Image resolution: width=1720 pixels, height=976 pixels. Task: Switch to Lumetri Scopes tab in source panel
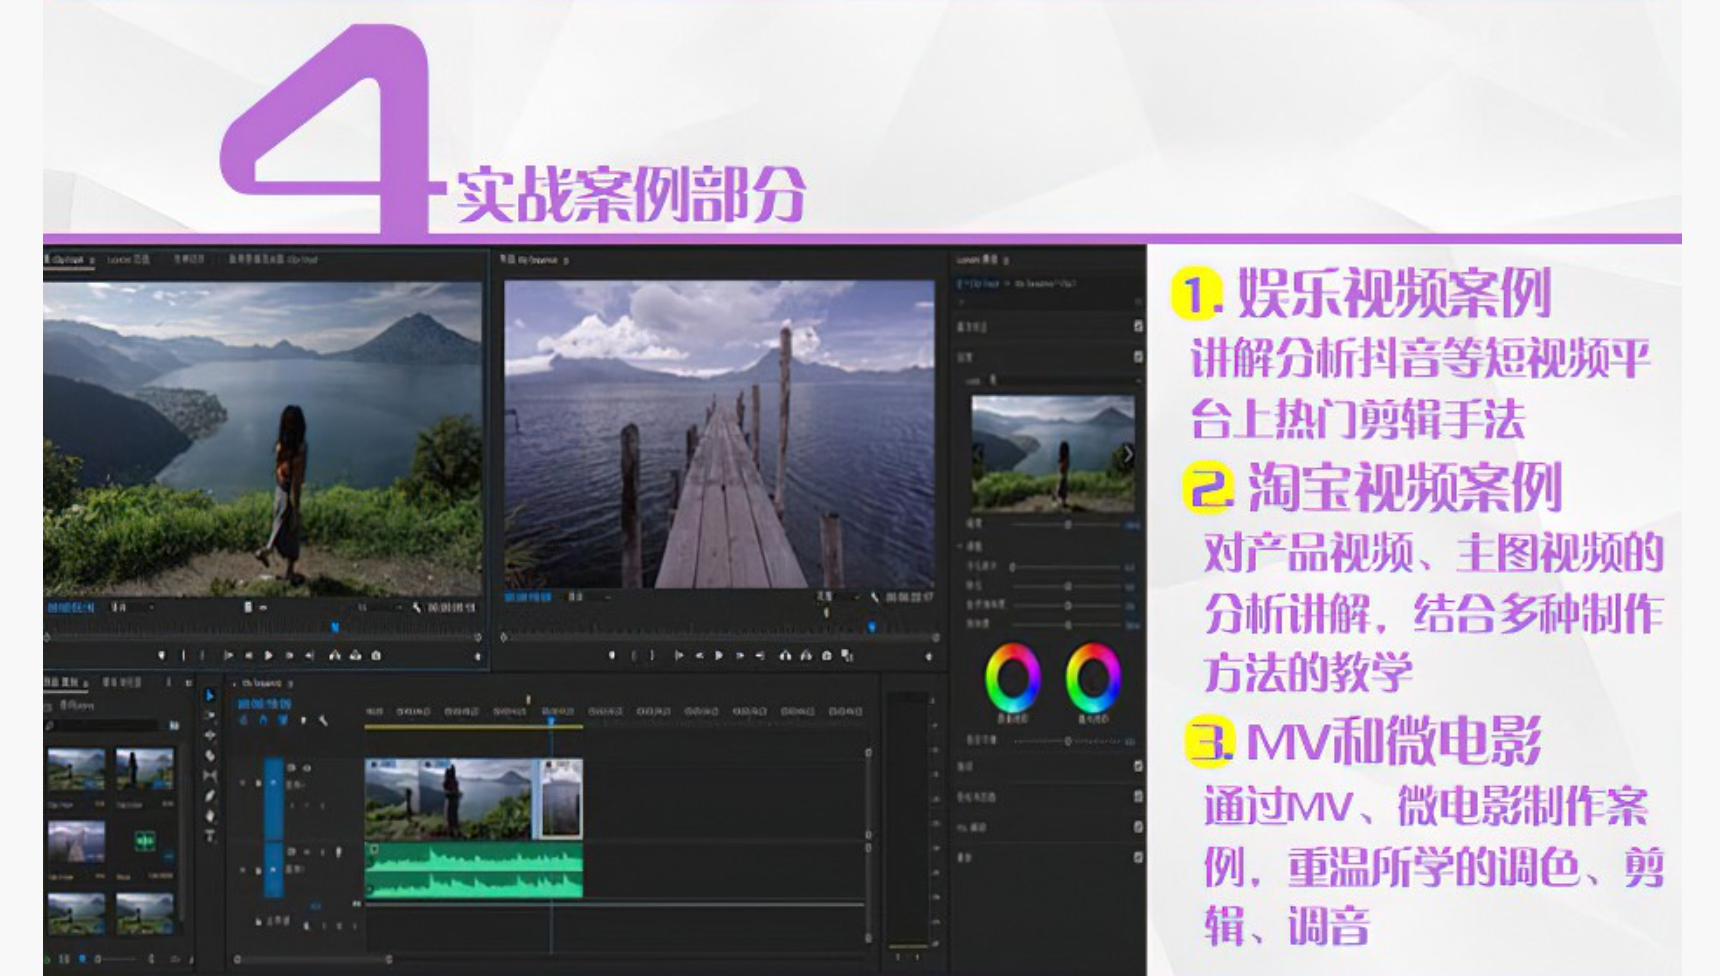point(128,259)
